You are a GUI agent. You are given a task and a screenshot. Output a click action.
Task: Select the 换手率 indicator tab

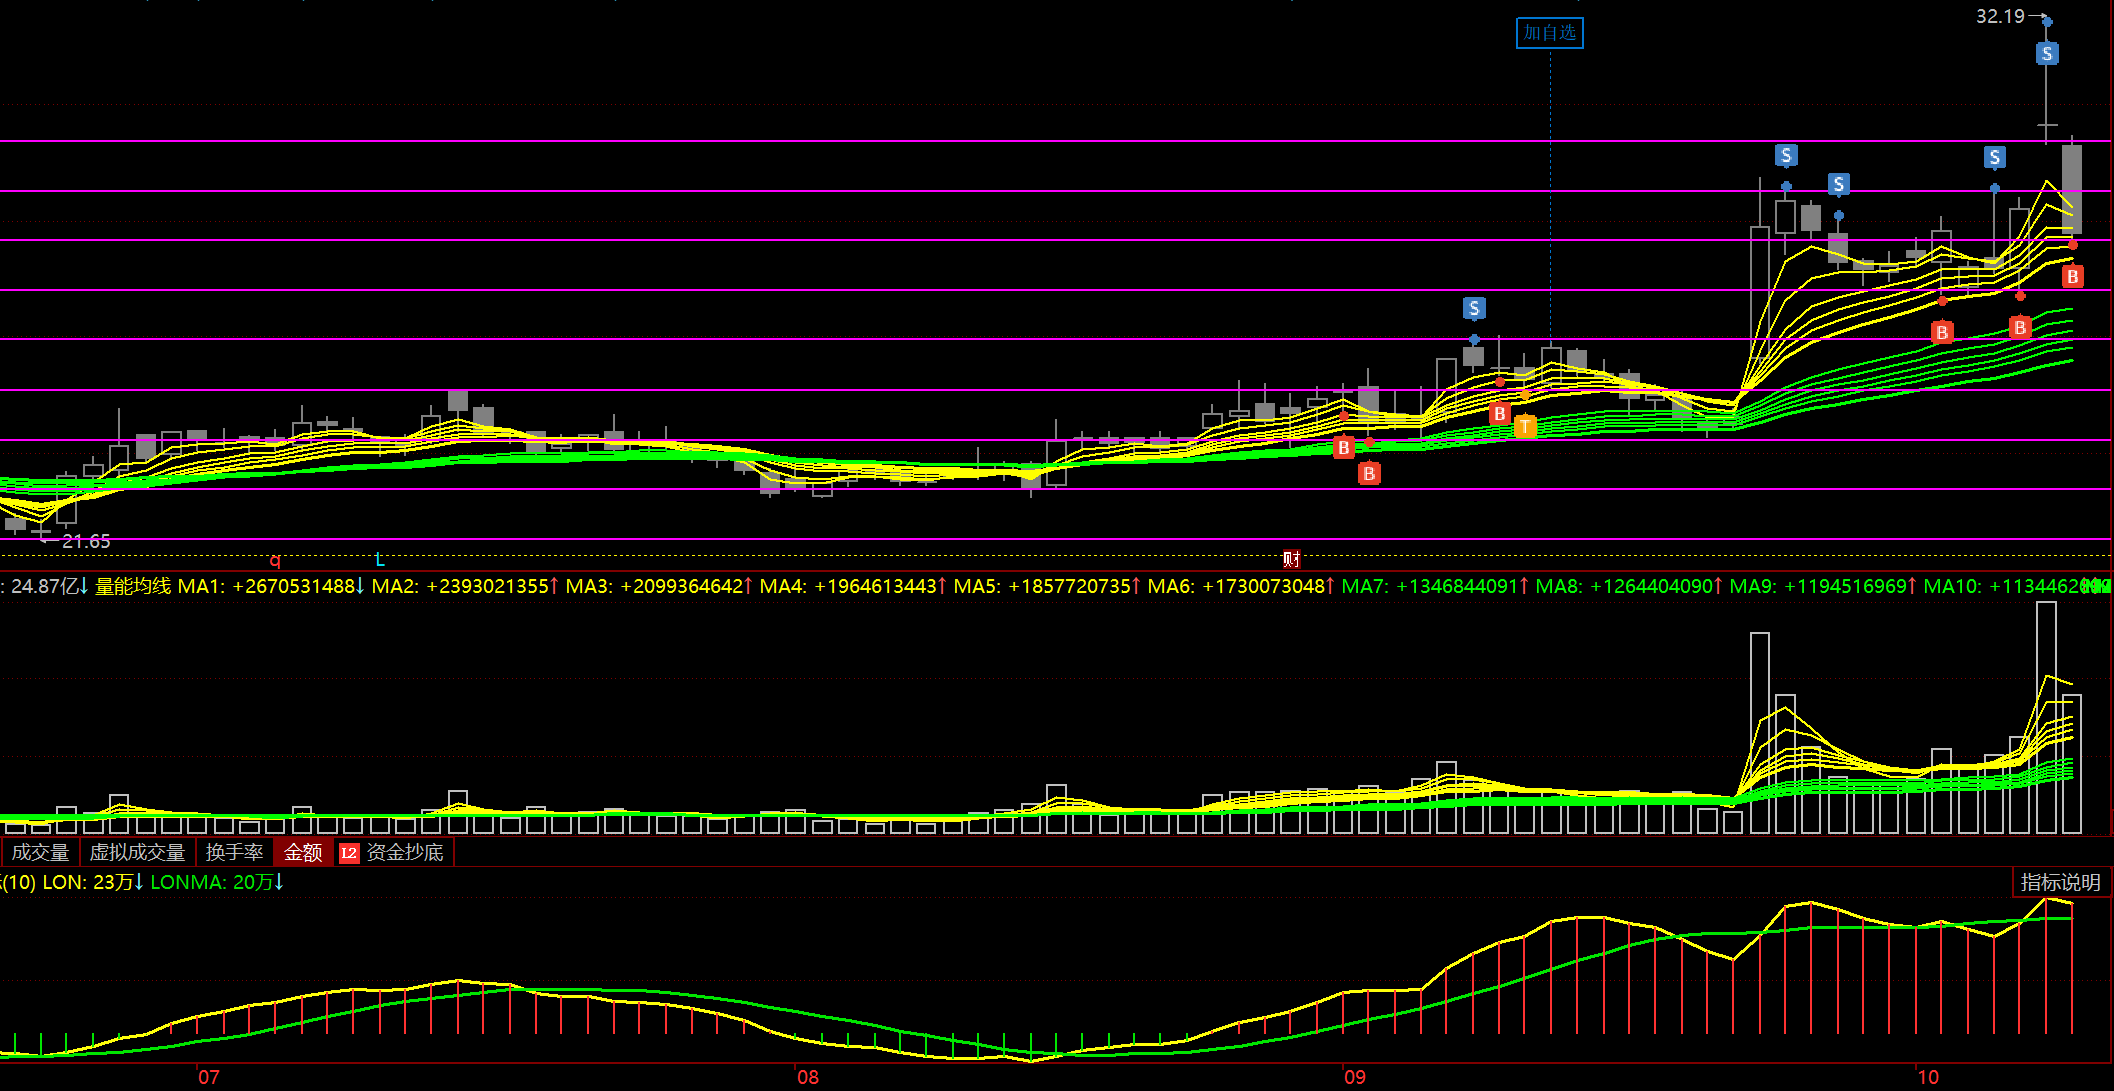point(234,853)
